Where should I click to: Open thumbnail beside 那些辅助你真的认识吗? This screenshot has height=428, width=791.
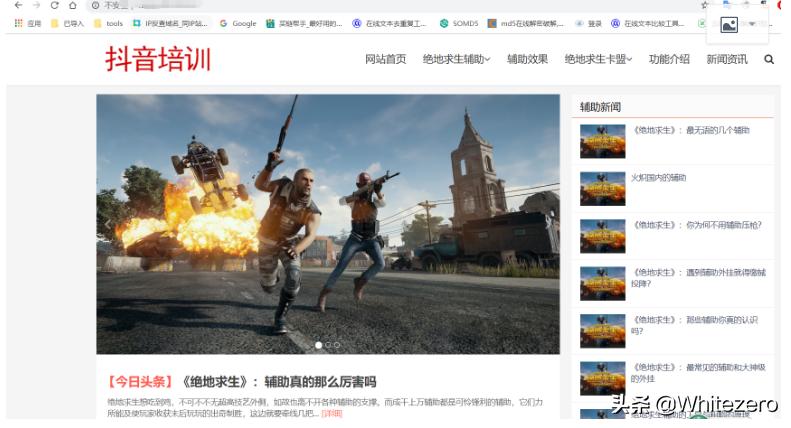(602, 331)
